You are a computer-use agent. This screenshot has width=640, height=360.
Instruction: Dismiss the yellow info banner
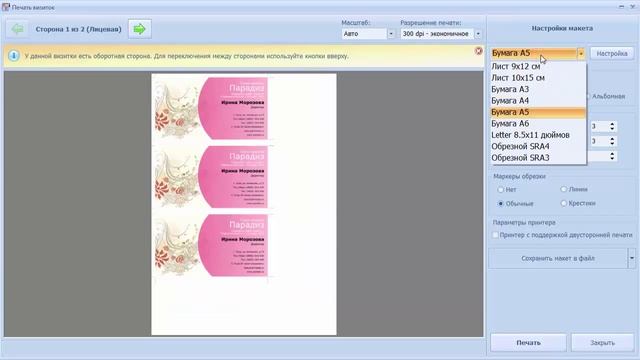coord(478,51)
